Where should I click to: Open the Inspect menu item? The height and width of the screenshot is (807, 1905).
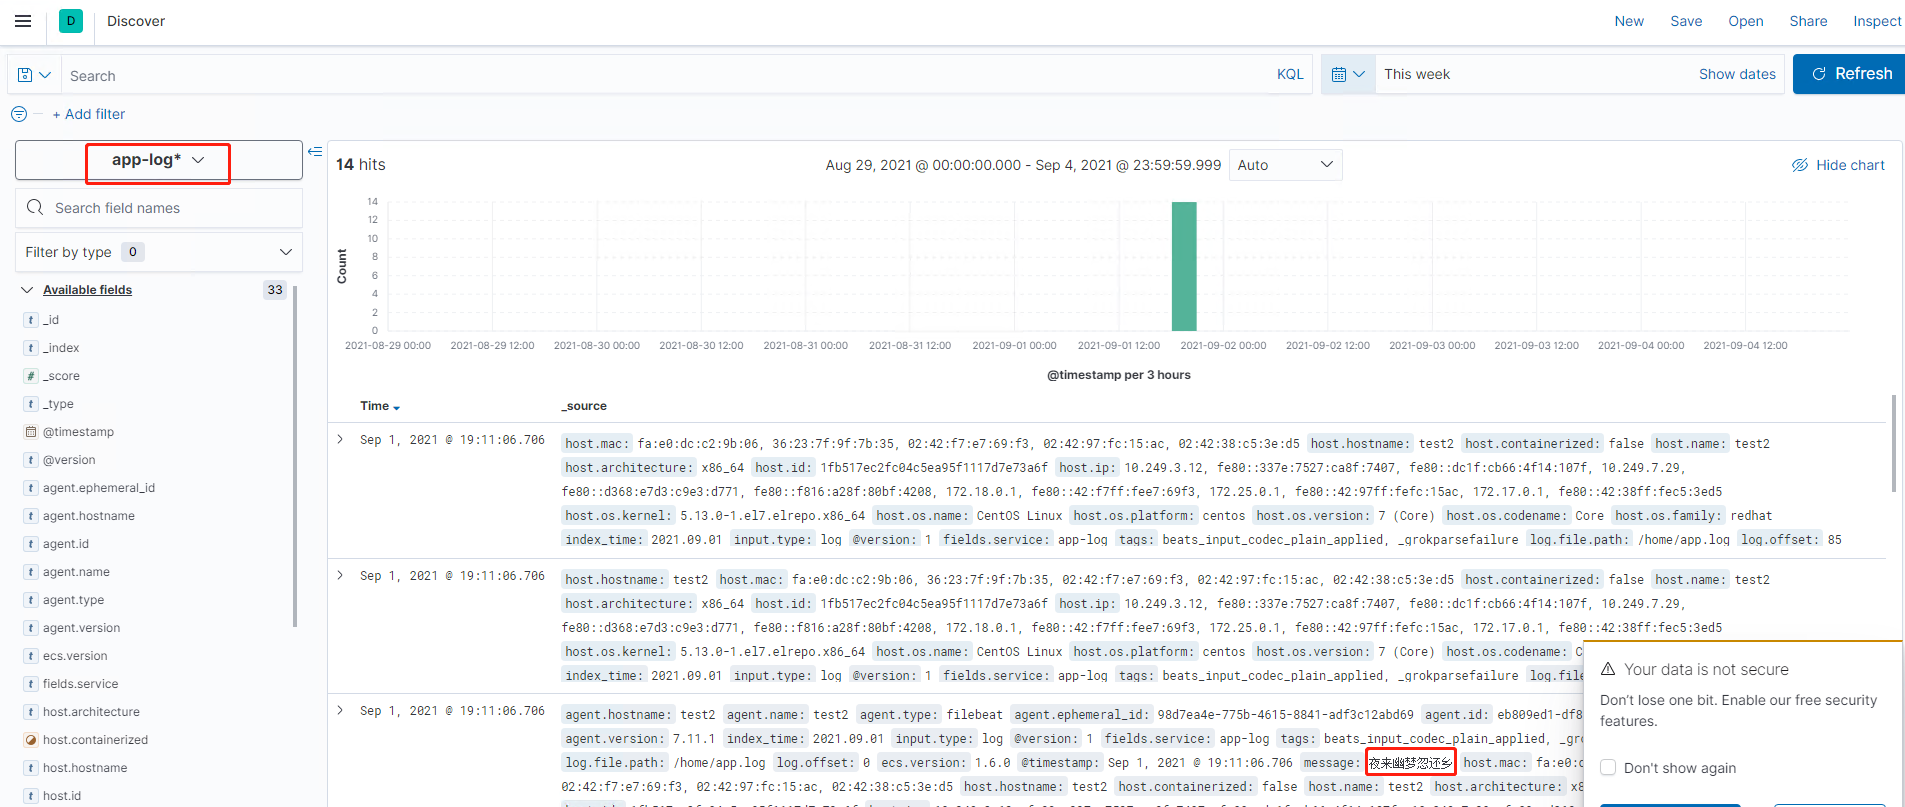(x=1877, y=21)
